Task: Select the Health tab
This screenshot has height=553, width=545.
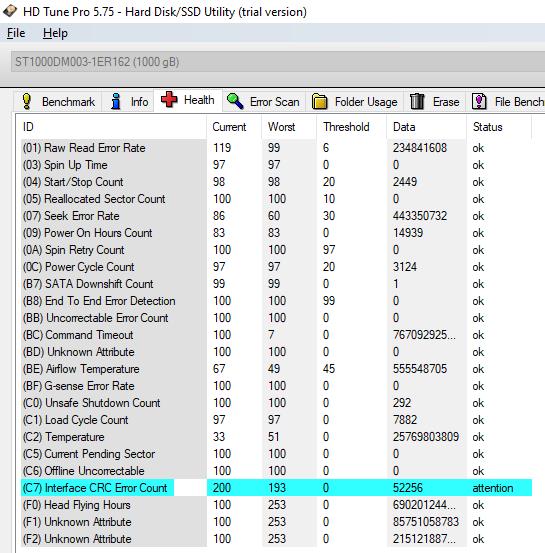Action: click(188, 100)
